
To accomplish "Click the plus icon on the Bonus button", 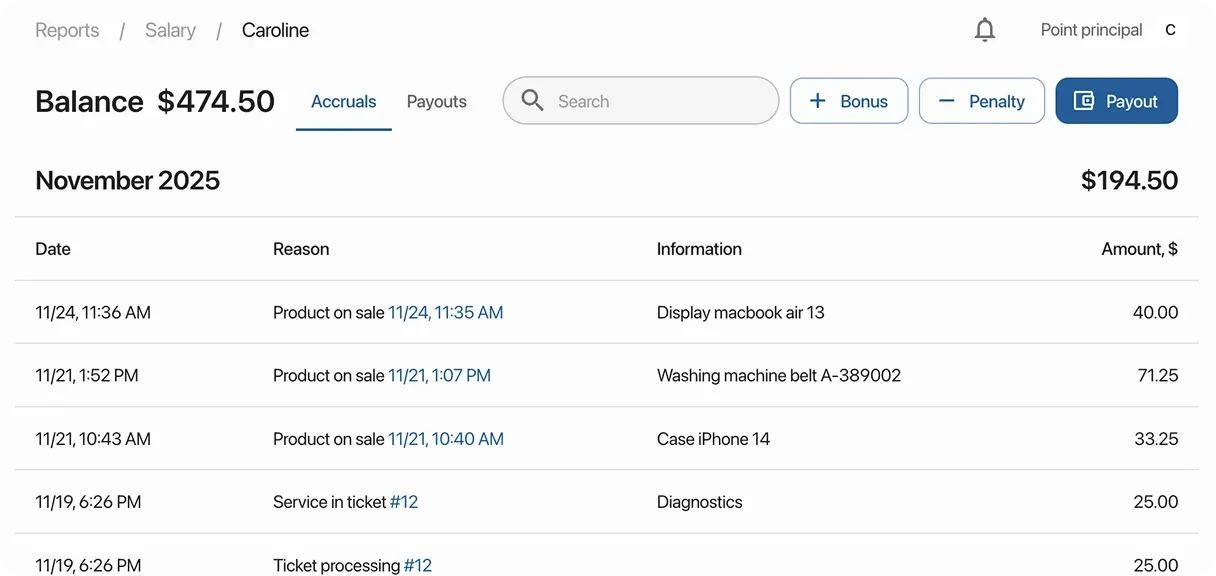I will 819,100.
